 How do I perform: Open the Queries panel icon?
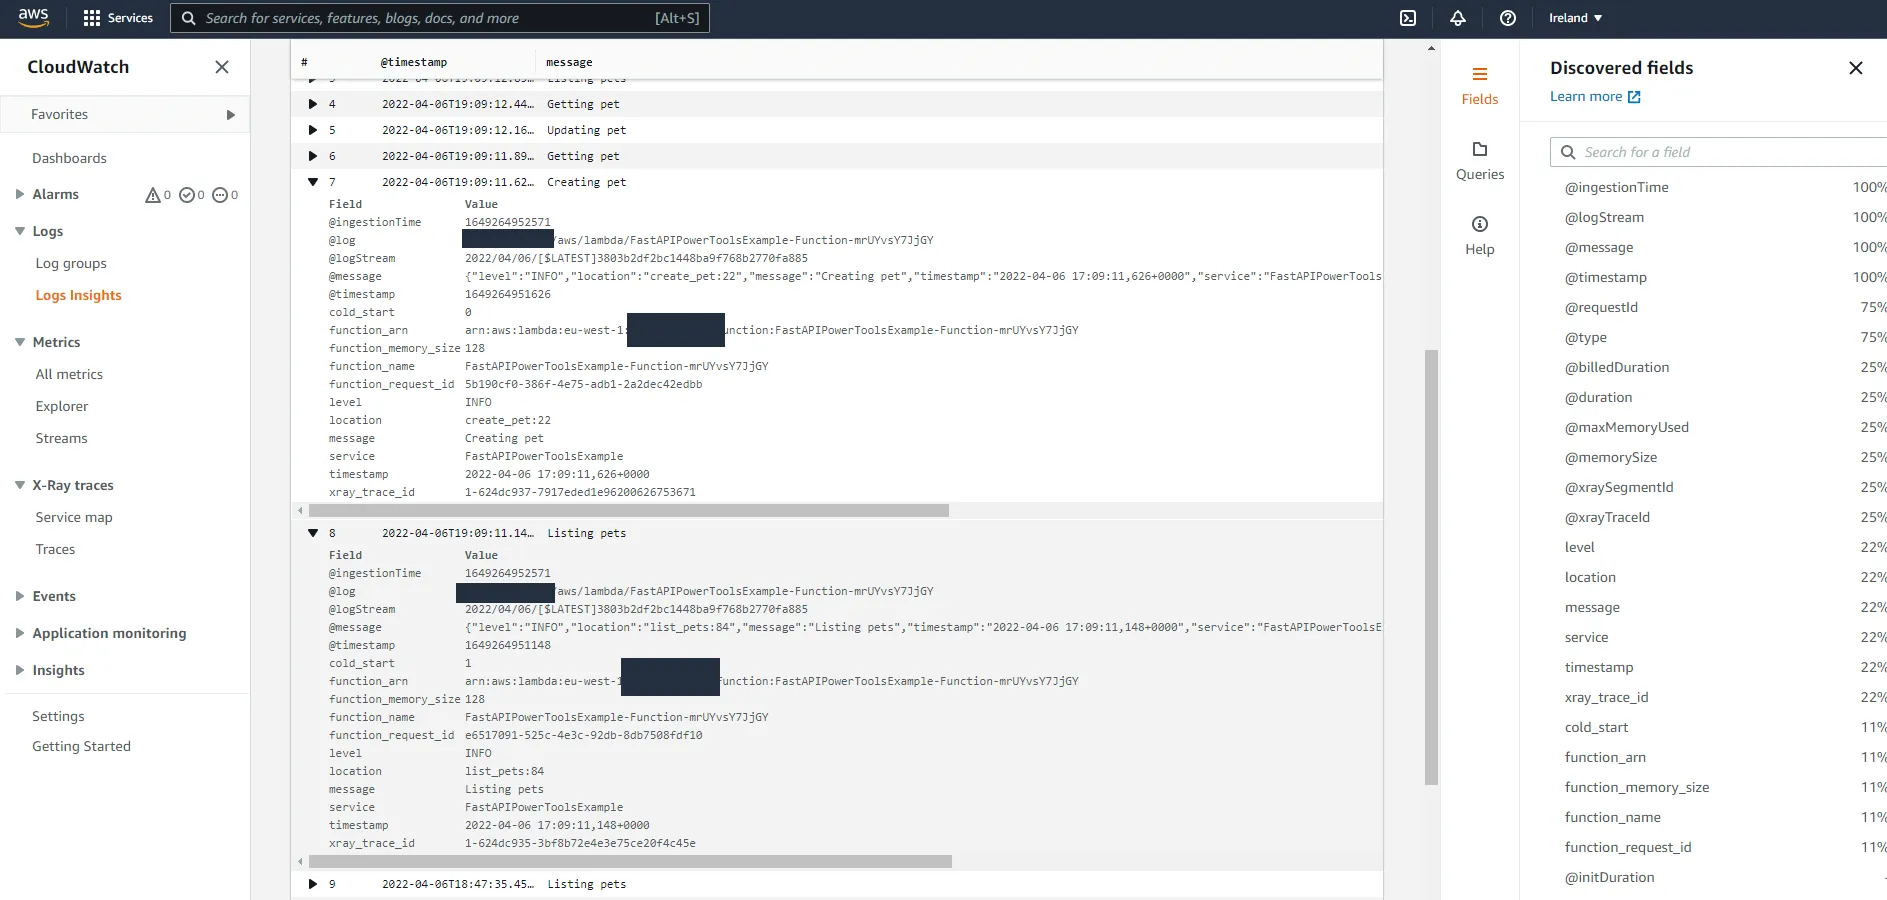(x=1480, y=160)
